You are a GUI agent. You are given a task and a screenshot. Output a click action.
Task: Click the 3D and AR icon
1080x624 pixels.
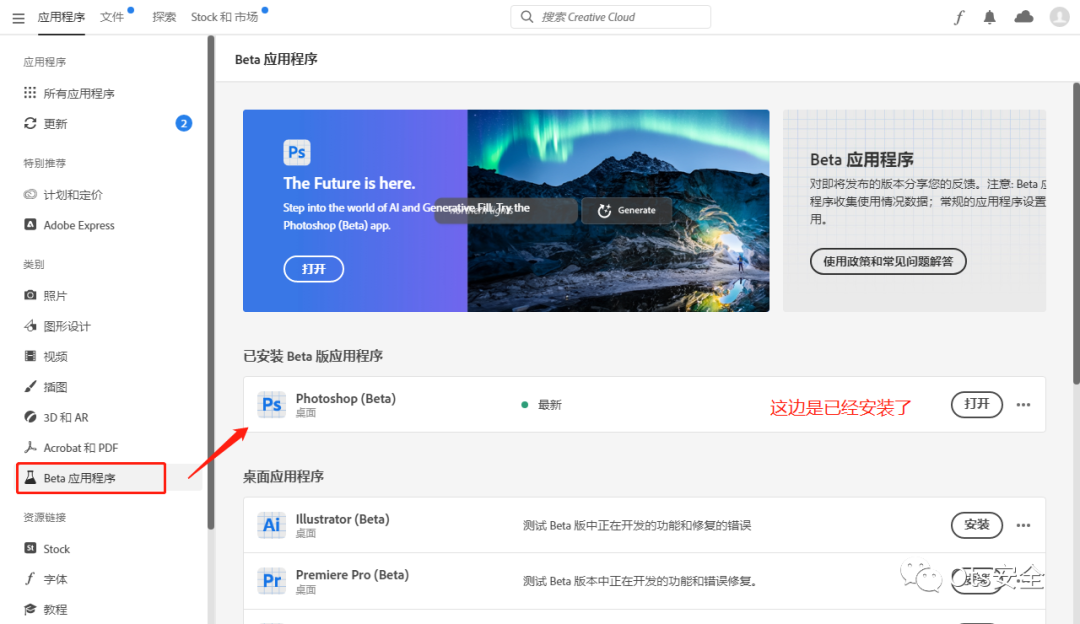30,417
